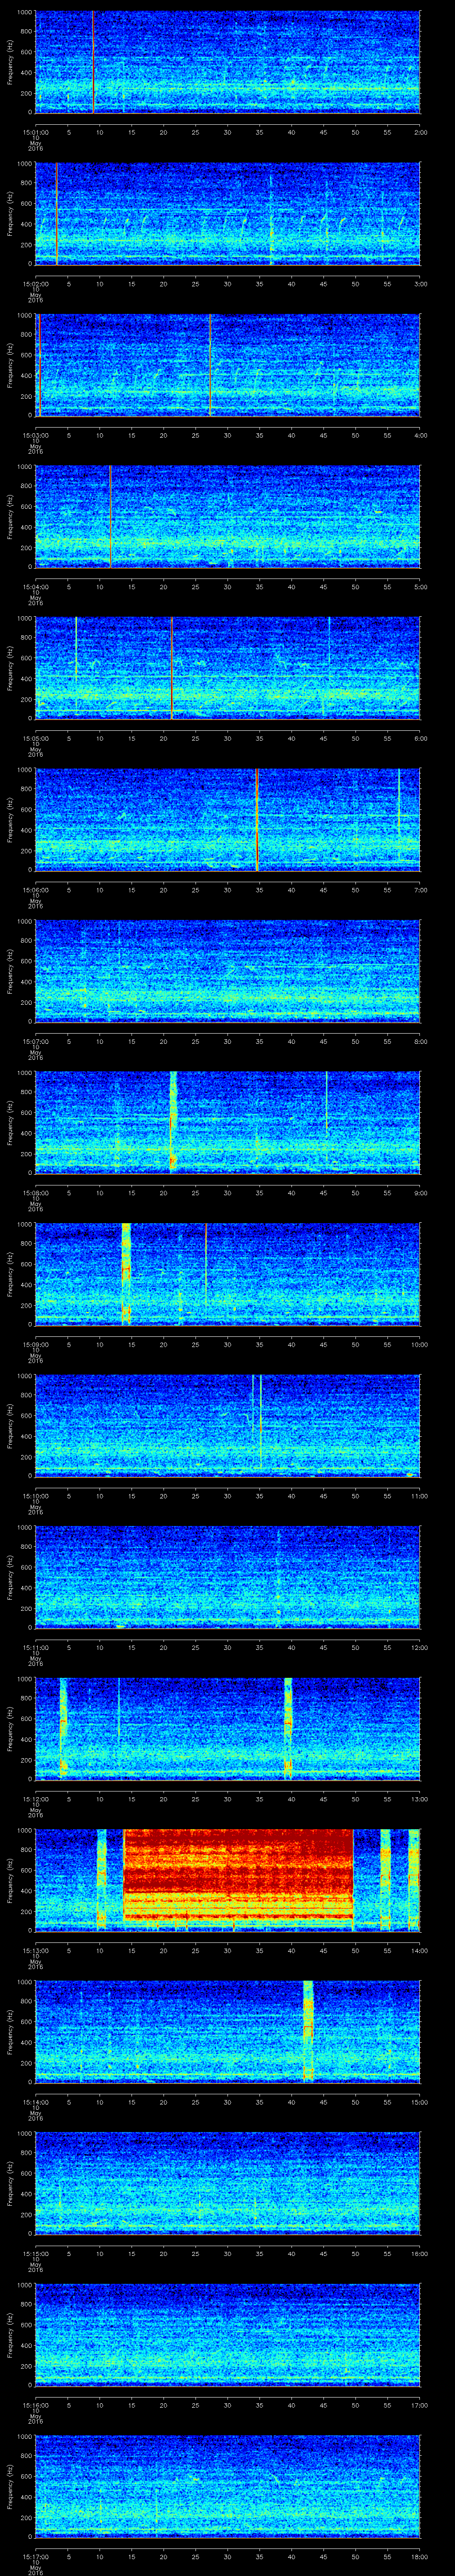Click the 15:09:00 start time label
455x2576 pixels.
click(x=35, y=1344)
